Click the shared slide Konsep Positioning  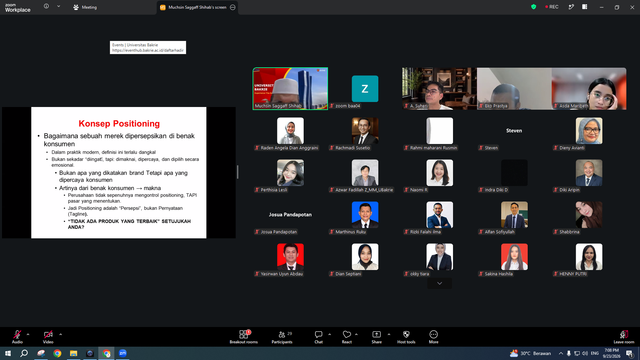pos(119,173)
